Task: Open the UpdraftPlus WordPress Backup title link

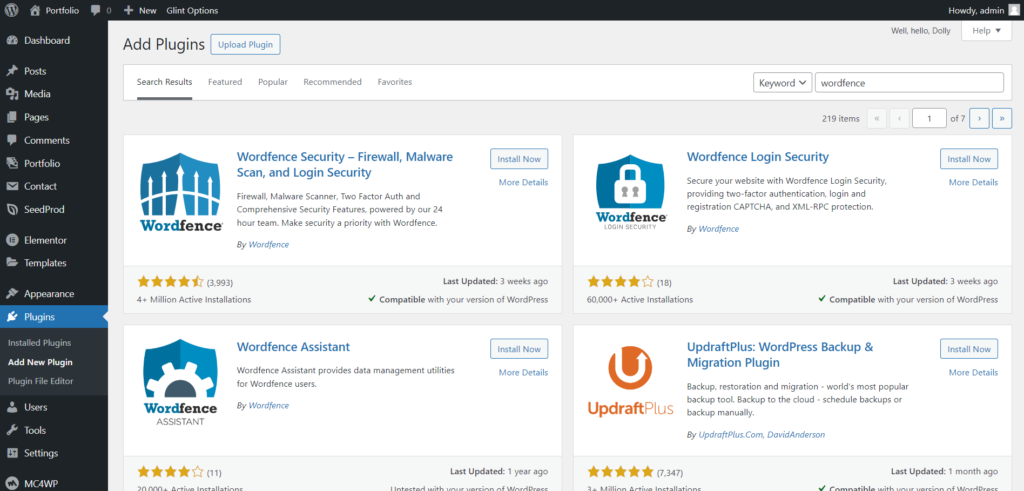Action: pos(780,355)
